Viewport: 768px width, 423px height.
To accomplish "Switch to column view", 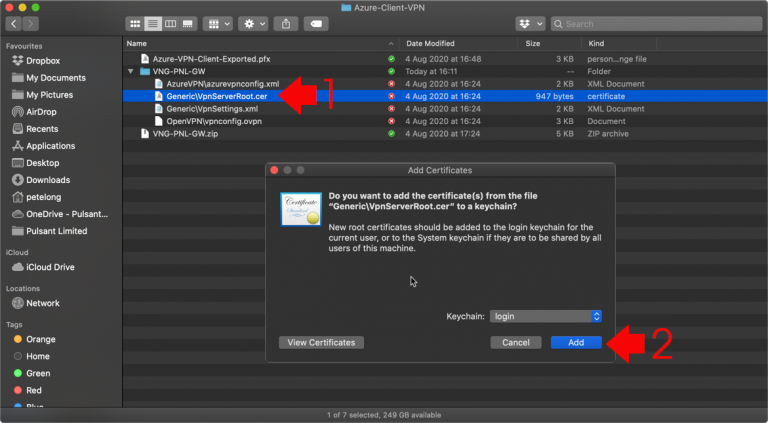I will coord(170,24).
